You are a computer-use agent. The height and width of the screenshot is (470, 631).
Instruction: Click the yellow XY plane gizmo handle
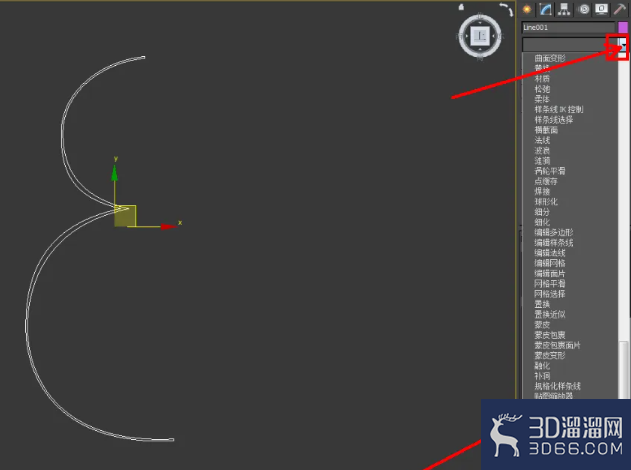tap(125, 216)
